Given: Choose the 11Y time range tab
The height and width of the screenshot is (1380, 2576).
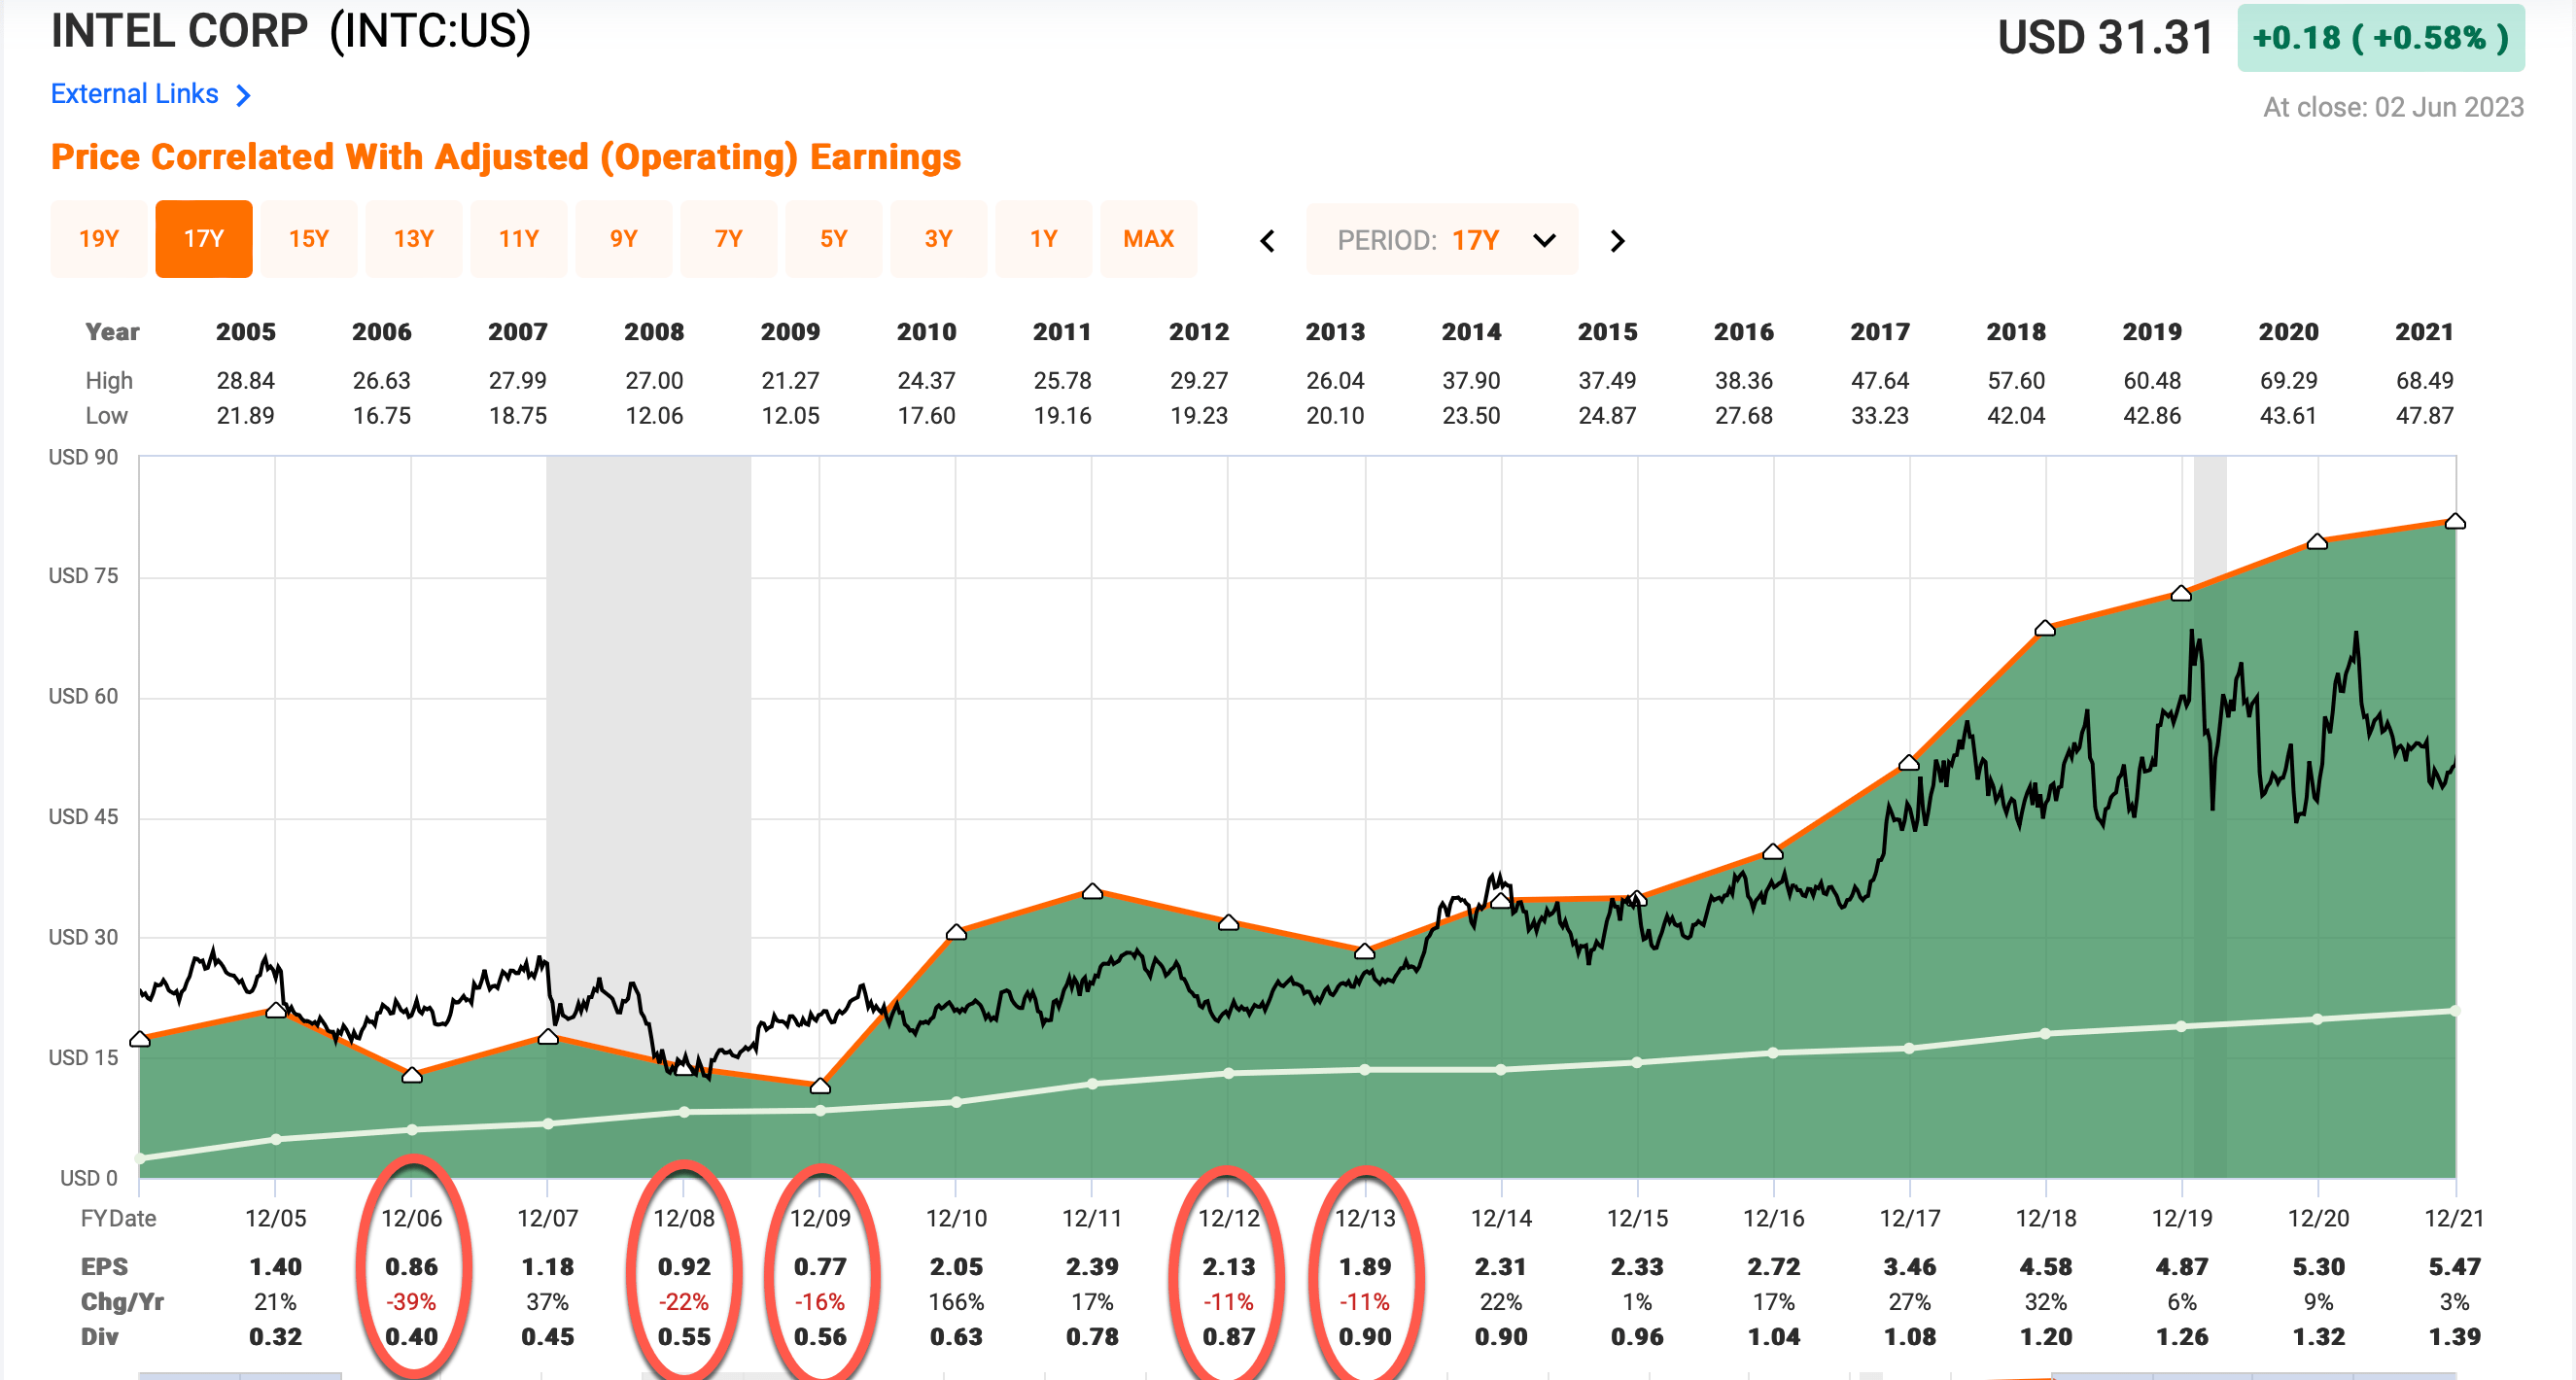Looking at the screenshot, I should pos(519,239).
